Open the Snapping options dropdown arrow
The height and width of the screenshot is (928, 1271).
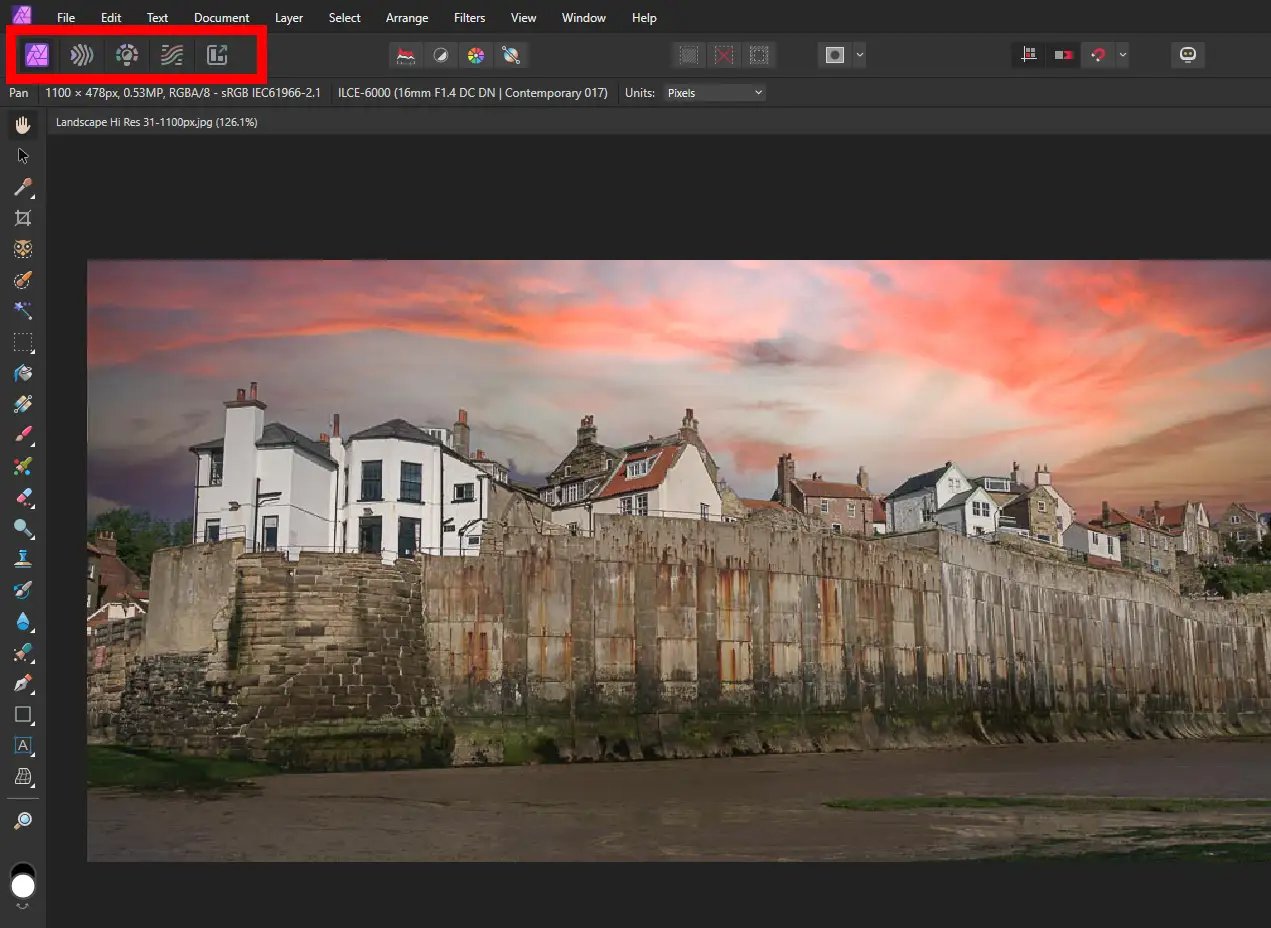[1123, 55]
